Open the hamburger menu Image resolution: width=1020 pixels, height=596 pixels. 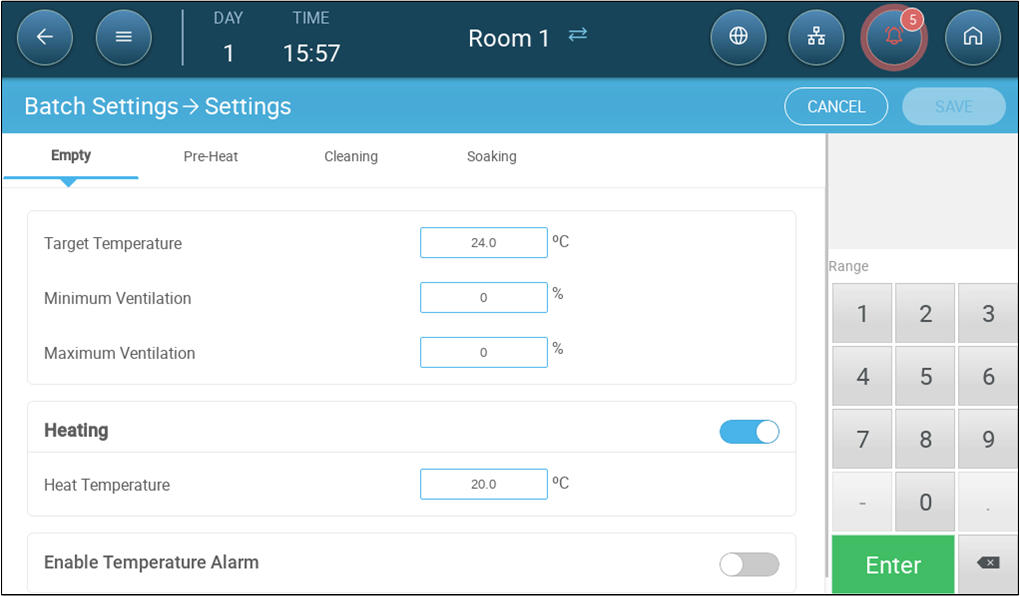point(123,37)
